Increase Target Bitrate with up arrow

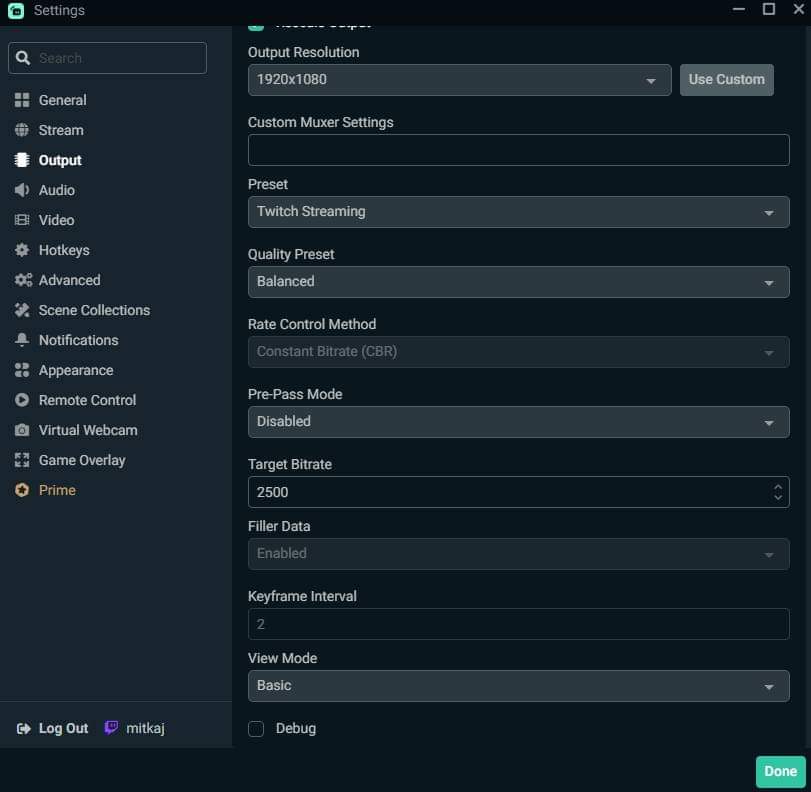tap(778, 486)
